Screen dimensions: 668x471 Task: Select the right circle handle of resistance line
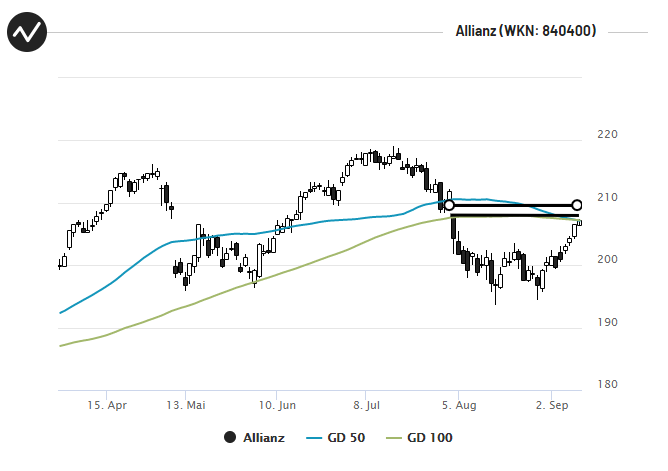[x=577, y=205]
